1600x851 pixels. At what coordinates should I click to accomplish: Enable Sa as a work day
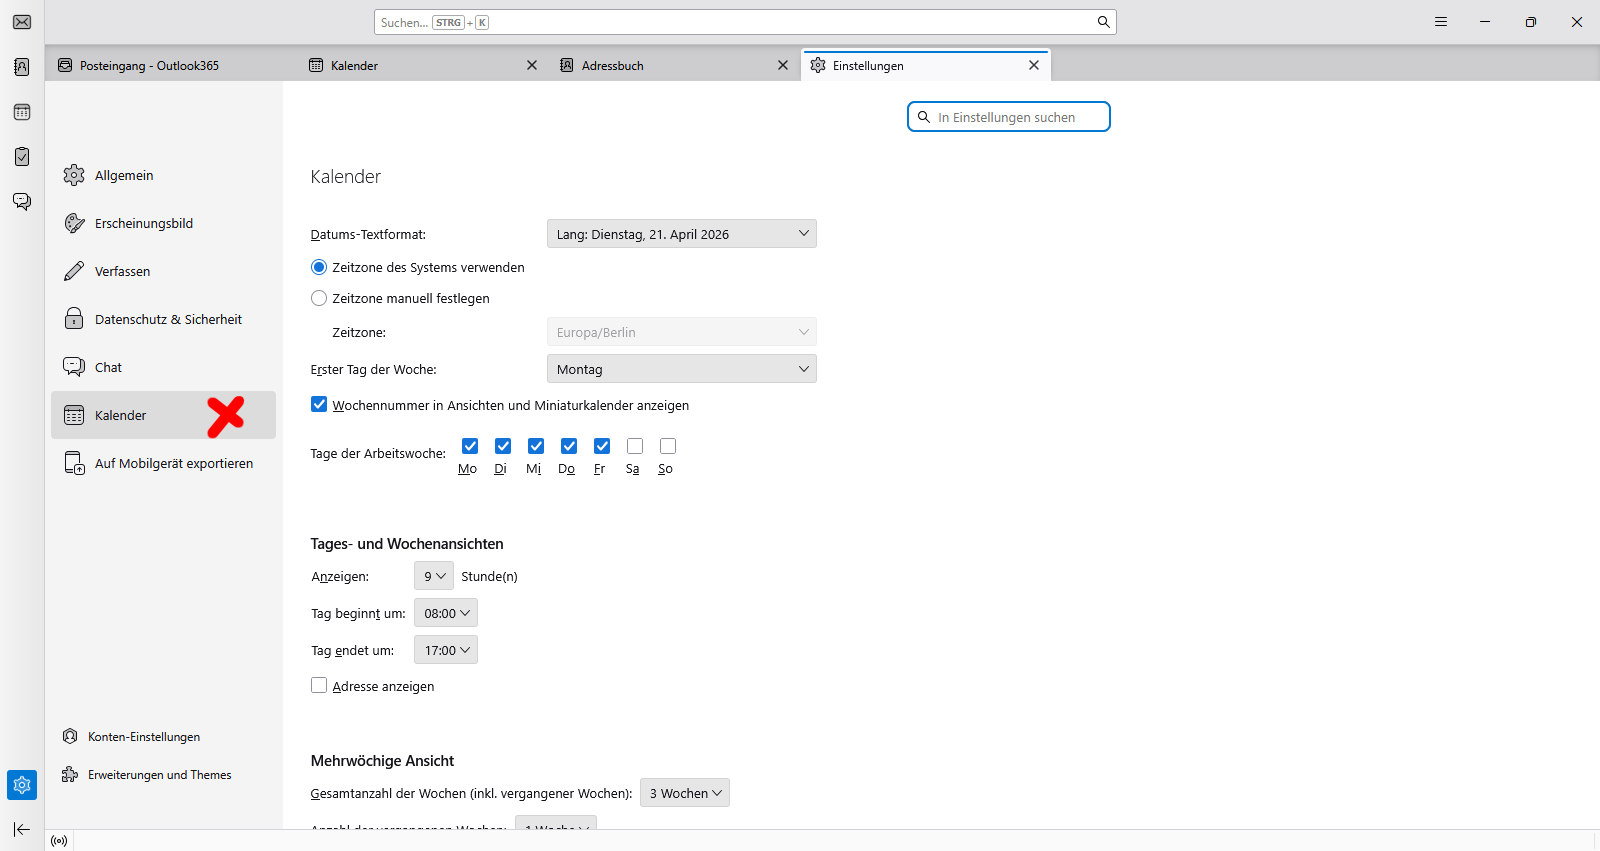[x=635, y=446]
